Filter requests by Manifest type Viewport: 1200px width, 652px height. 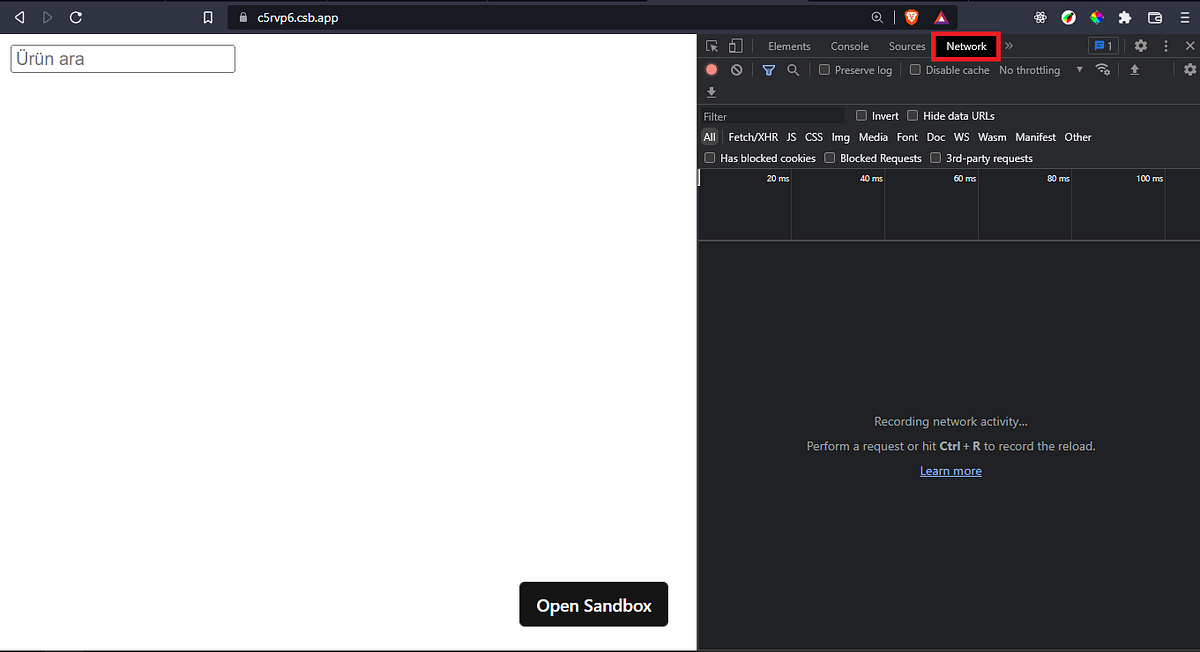click(1035, 137)
